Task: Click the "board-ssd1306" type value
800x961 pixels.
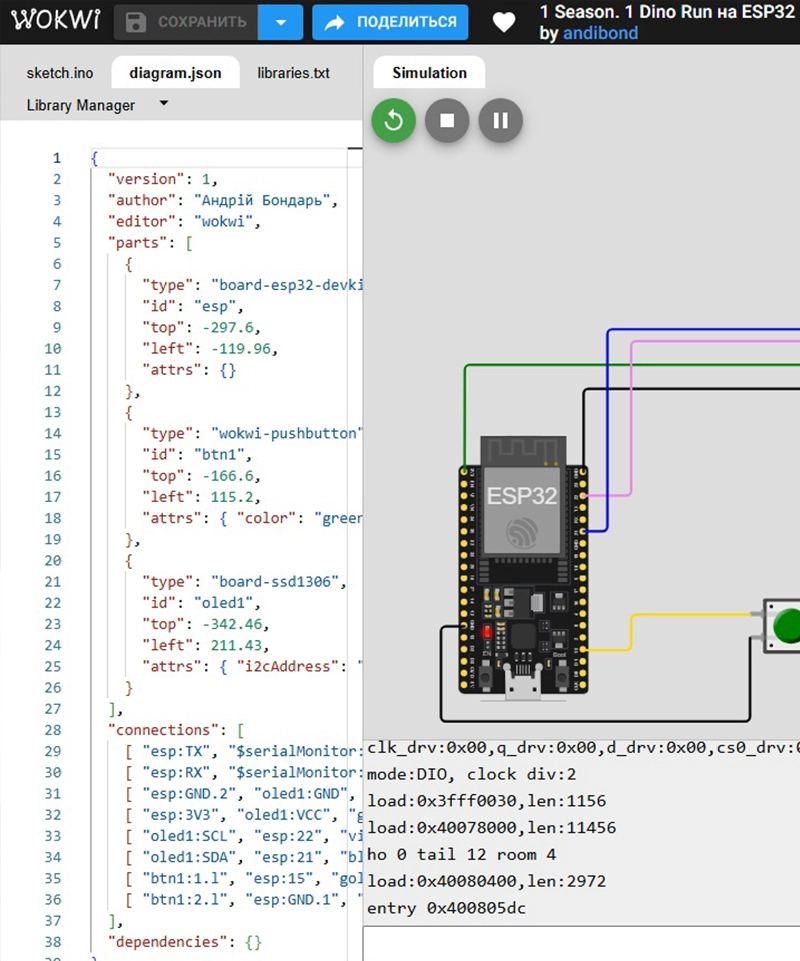Action: (x=275, y=582)
